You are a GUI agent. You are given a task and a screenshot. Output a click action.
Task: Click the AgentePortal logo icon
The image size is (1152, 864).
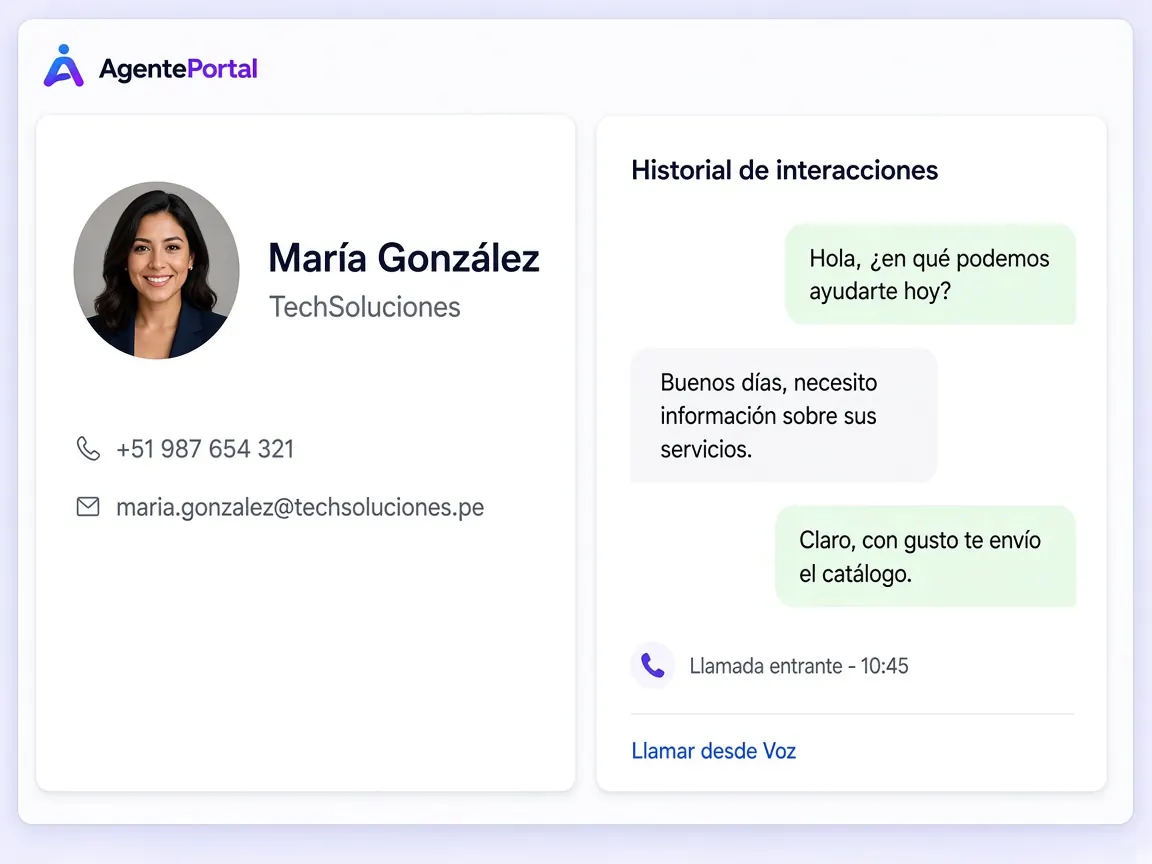(x=63, y=66)
